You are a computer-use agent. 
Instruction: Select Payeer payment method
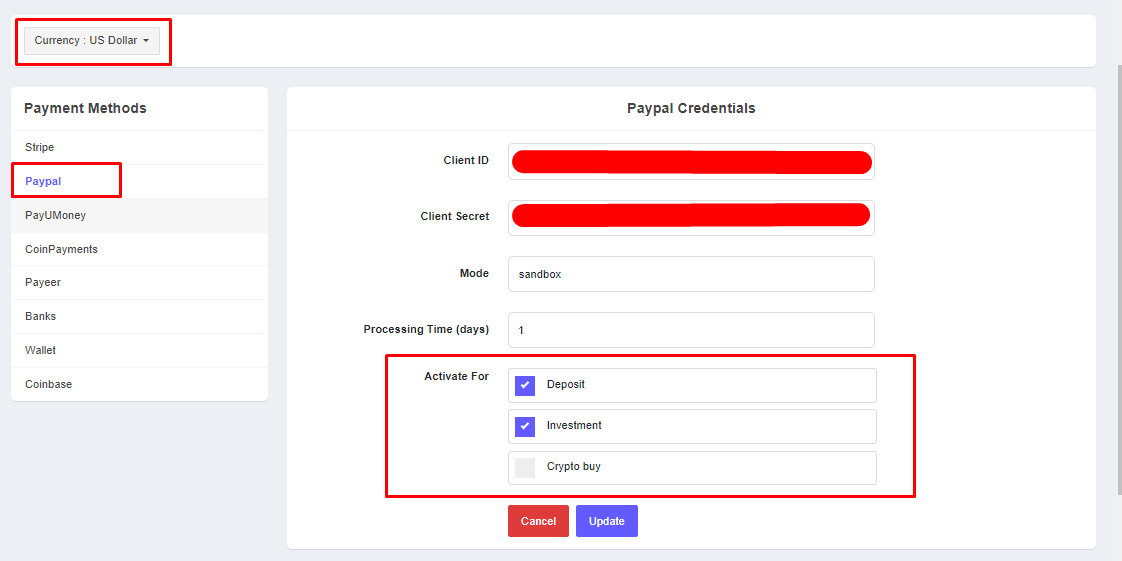tap(43, 282)
